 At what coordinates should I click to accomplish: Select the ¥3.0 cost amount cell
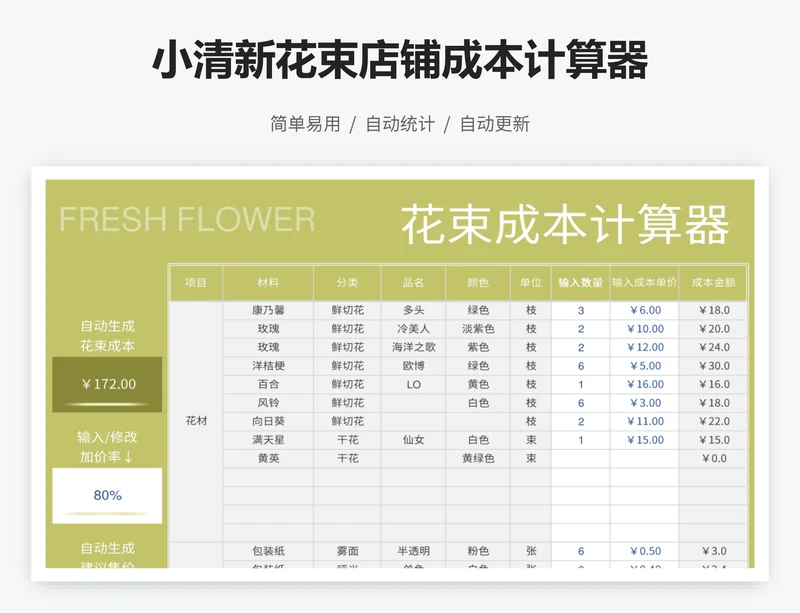tap(713, 551)
